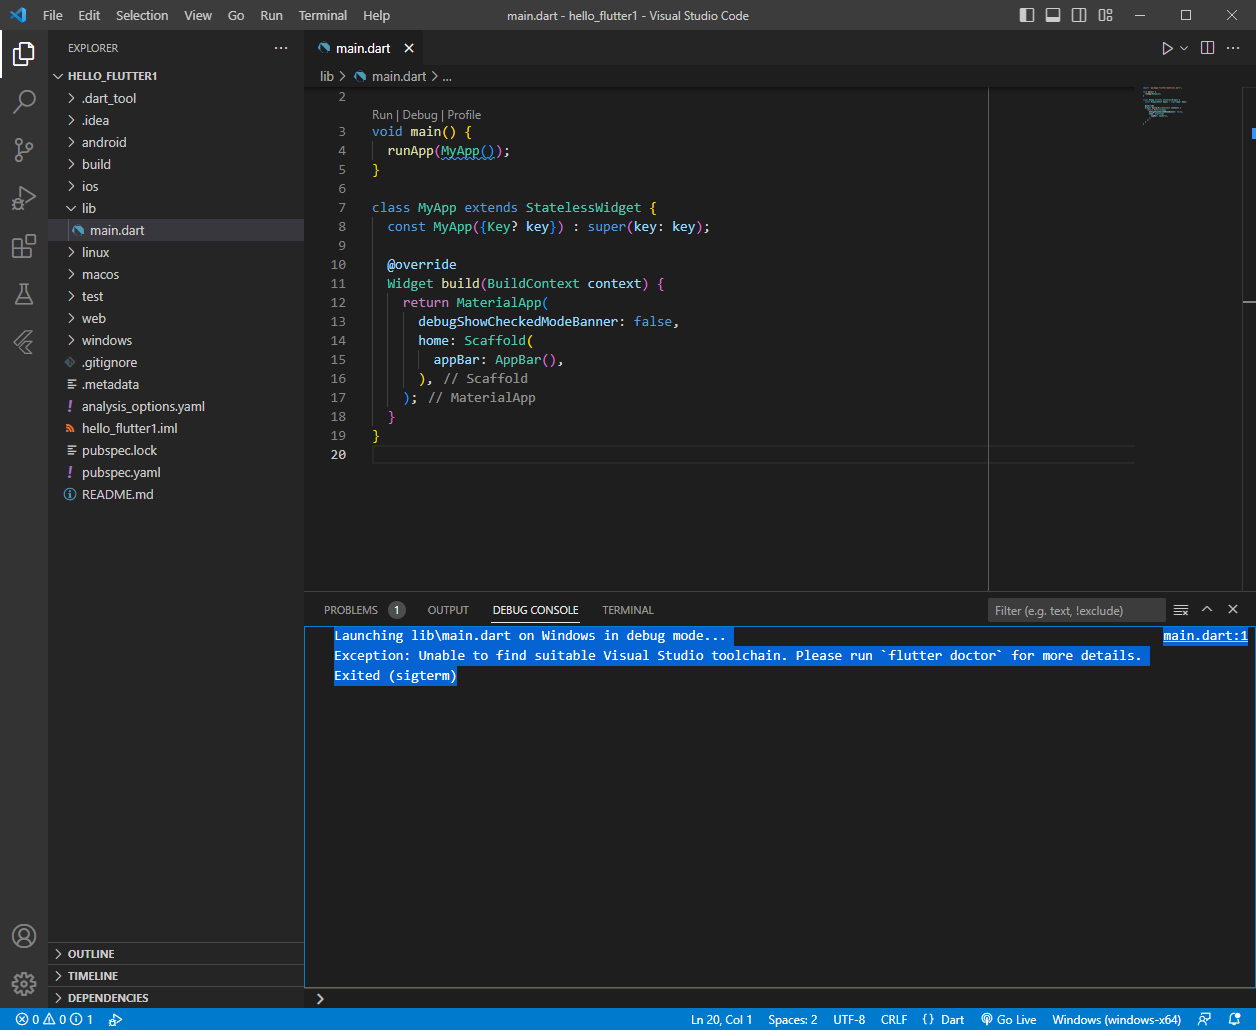Open the Testing flask icon
The width and height of the screenshot is (1256, 1030).
24,294
